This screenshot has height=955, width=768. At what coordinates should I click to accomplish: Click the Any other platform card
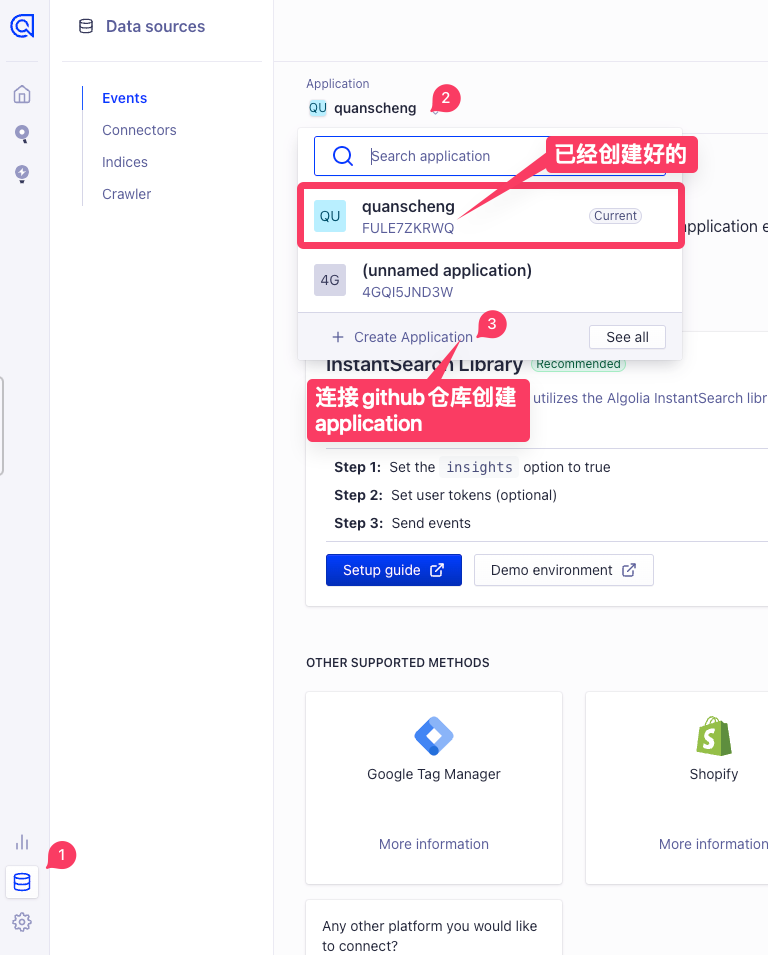pos(434,928)
